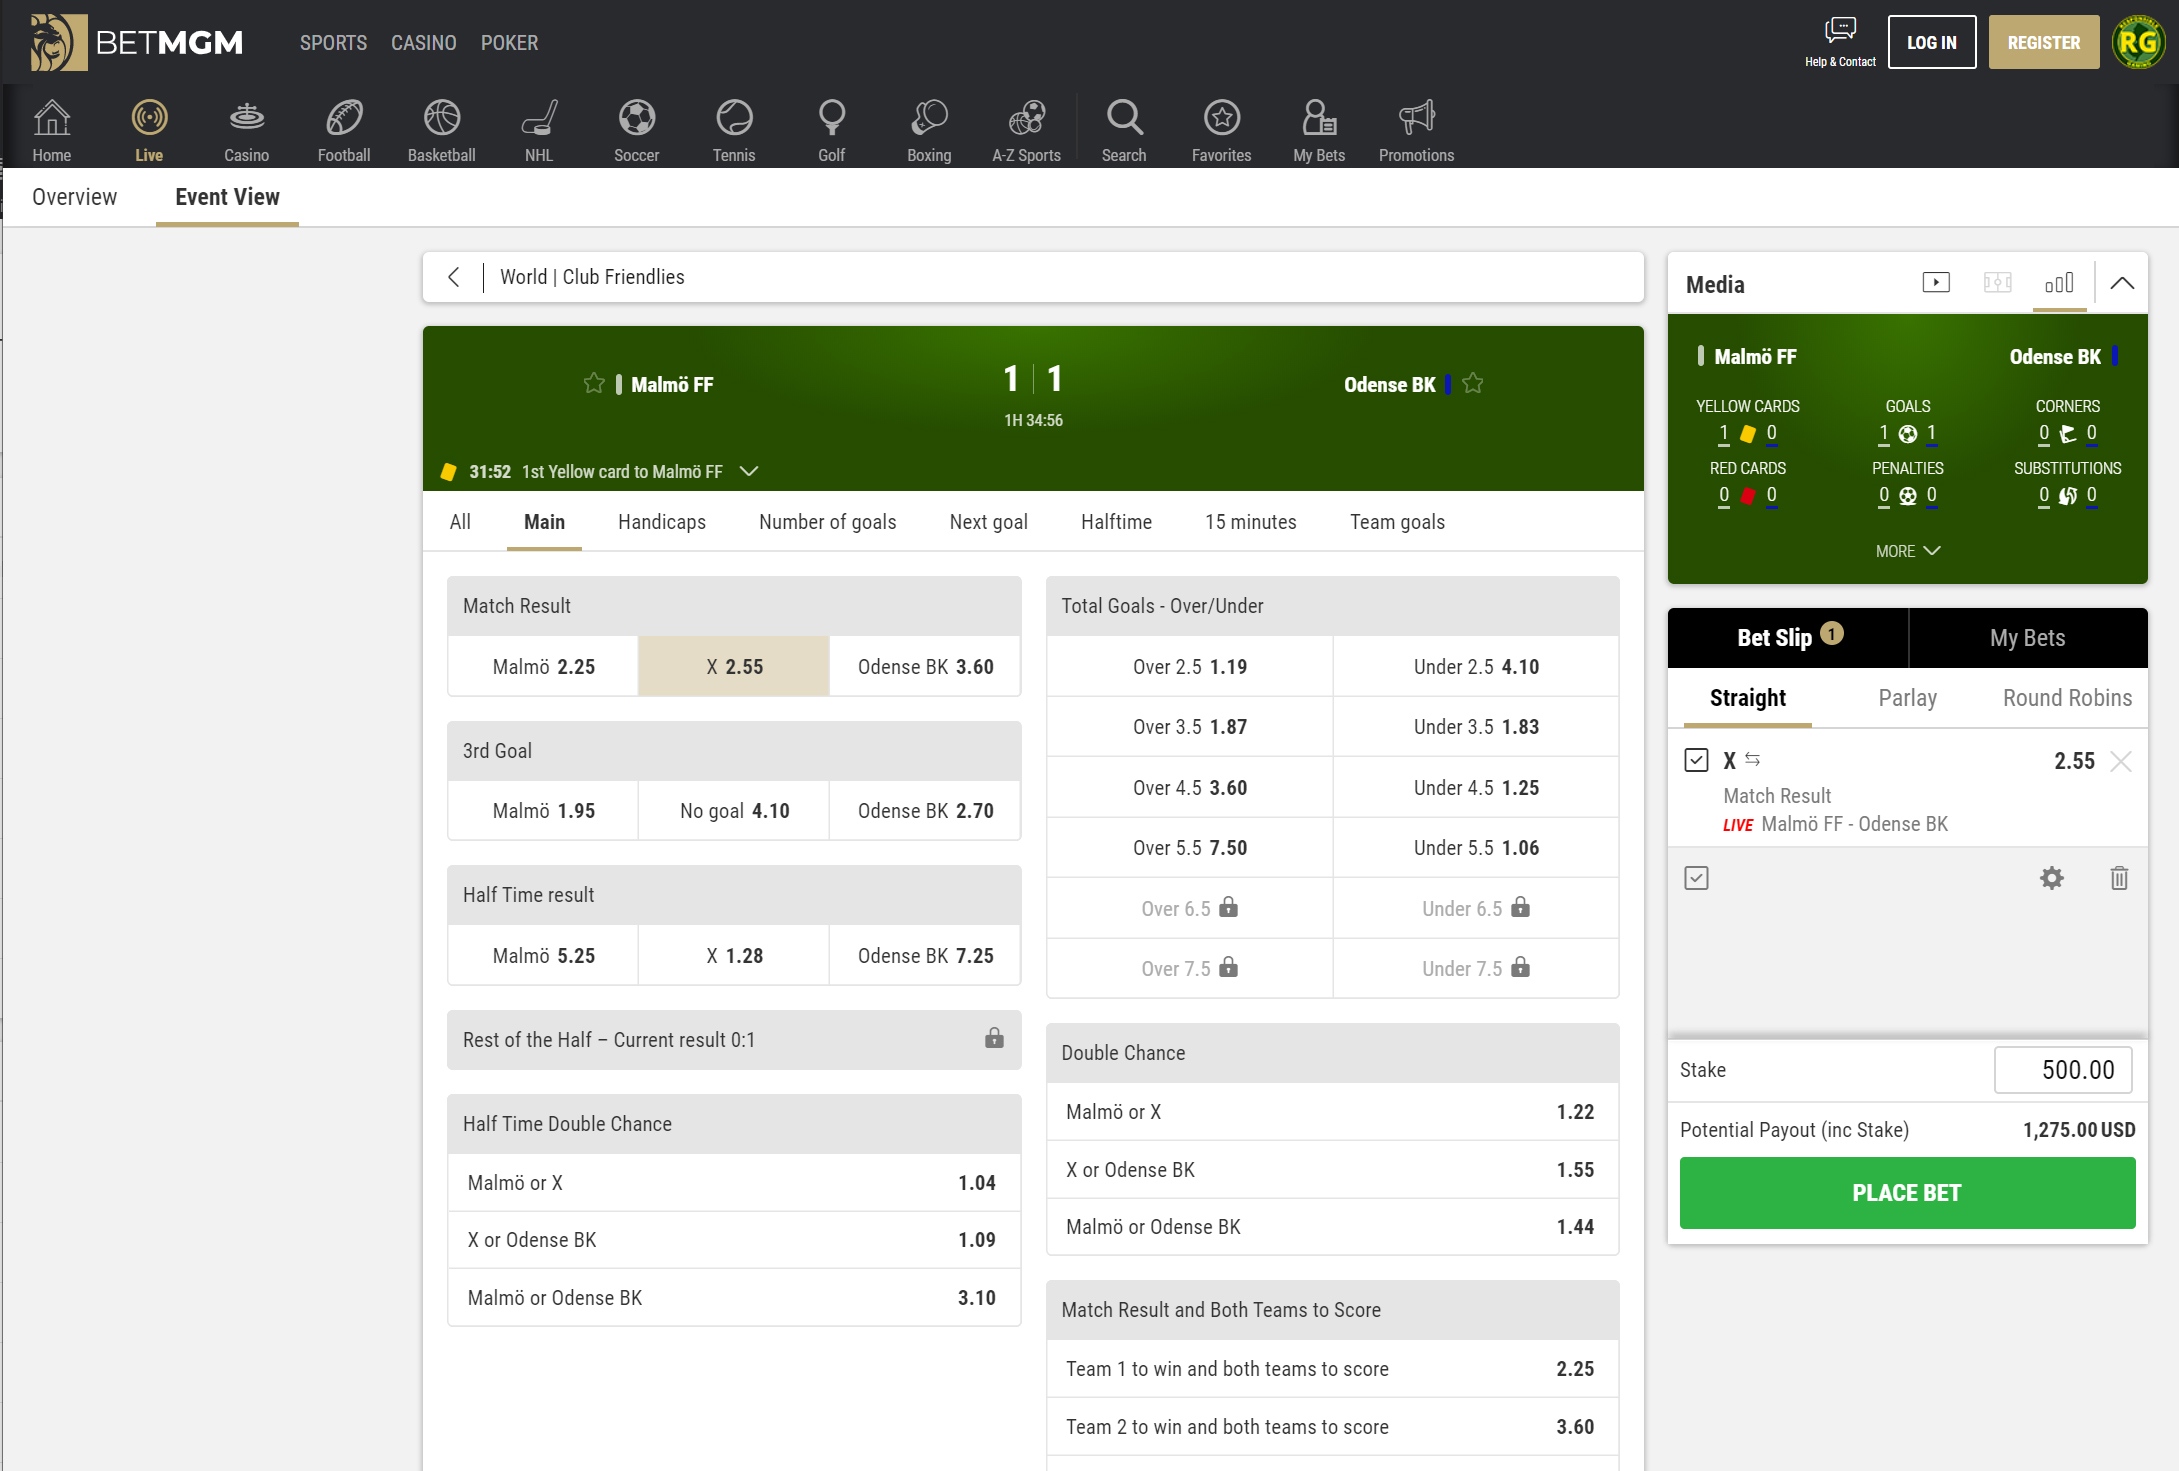
Task: Click the Responsible Gaming RG badge
Action: point(2138,42)
